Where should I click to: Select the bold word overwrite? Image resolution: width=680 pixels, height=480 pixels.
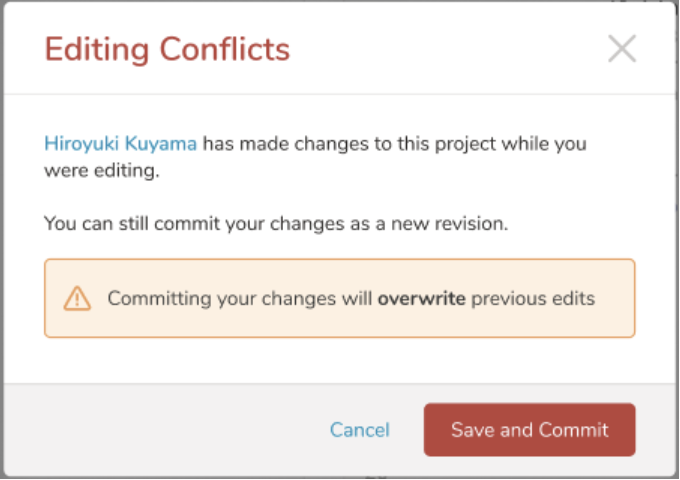coord(421,298)
